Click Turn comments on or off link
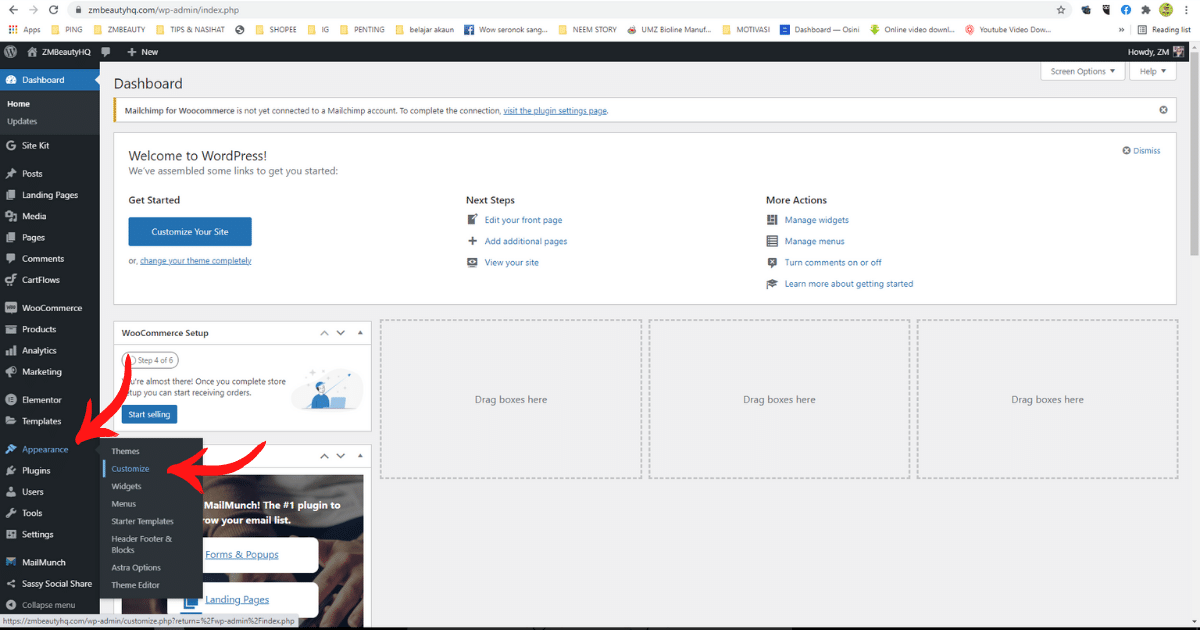This screenshot has width=1200, height=630. (833, 262)
